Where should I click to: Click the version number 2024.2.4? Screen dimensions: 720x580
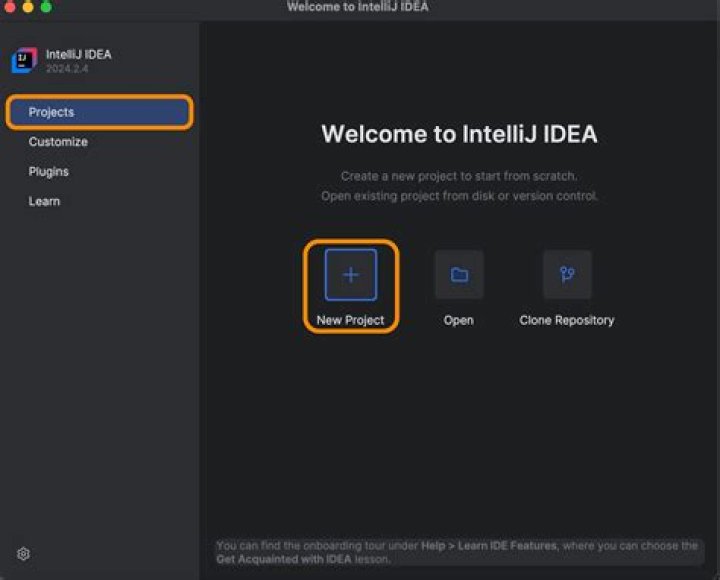[69, 69]
